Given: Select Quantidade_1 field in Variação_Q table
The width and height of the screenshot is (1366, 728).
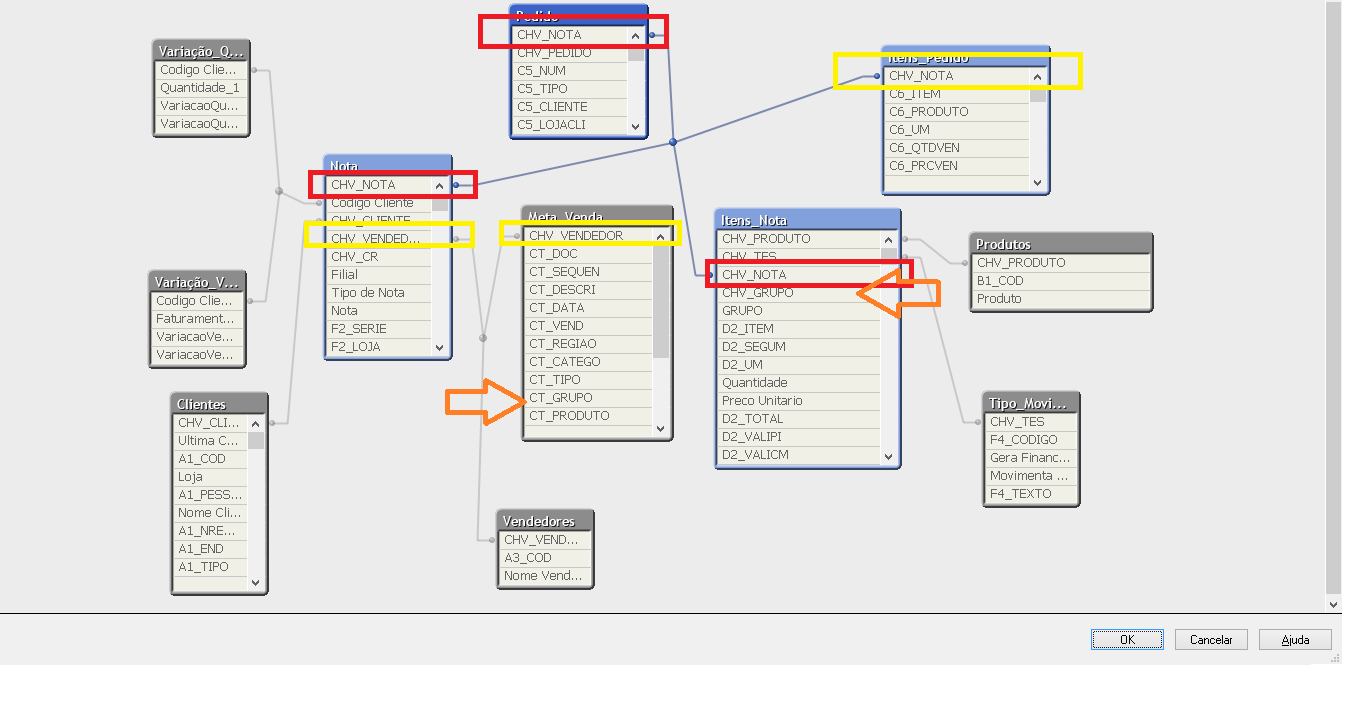Looking at the screenshot, I should (x=202, y=88).
